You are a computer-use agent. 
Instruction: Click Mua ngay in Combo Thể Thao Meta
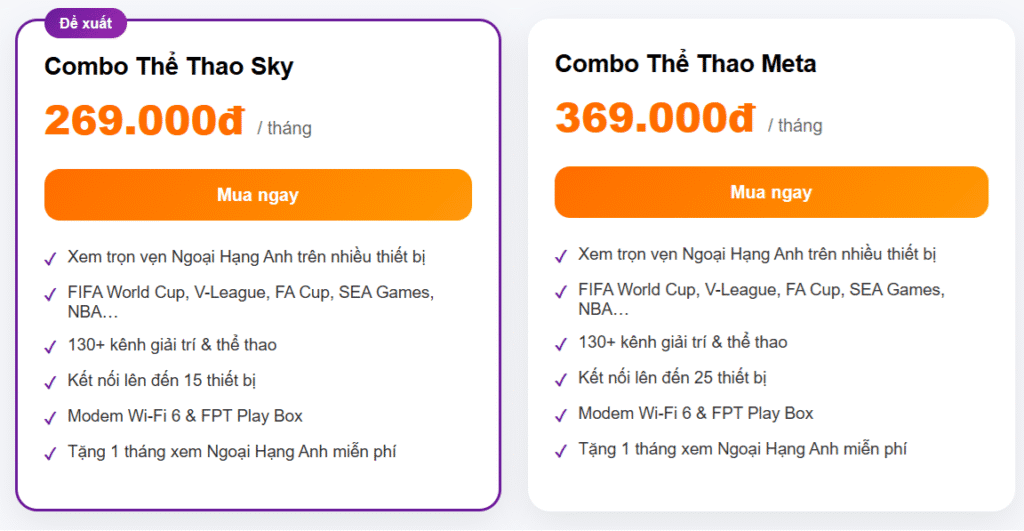pos(771,192)
